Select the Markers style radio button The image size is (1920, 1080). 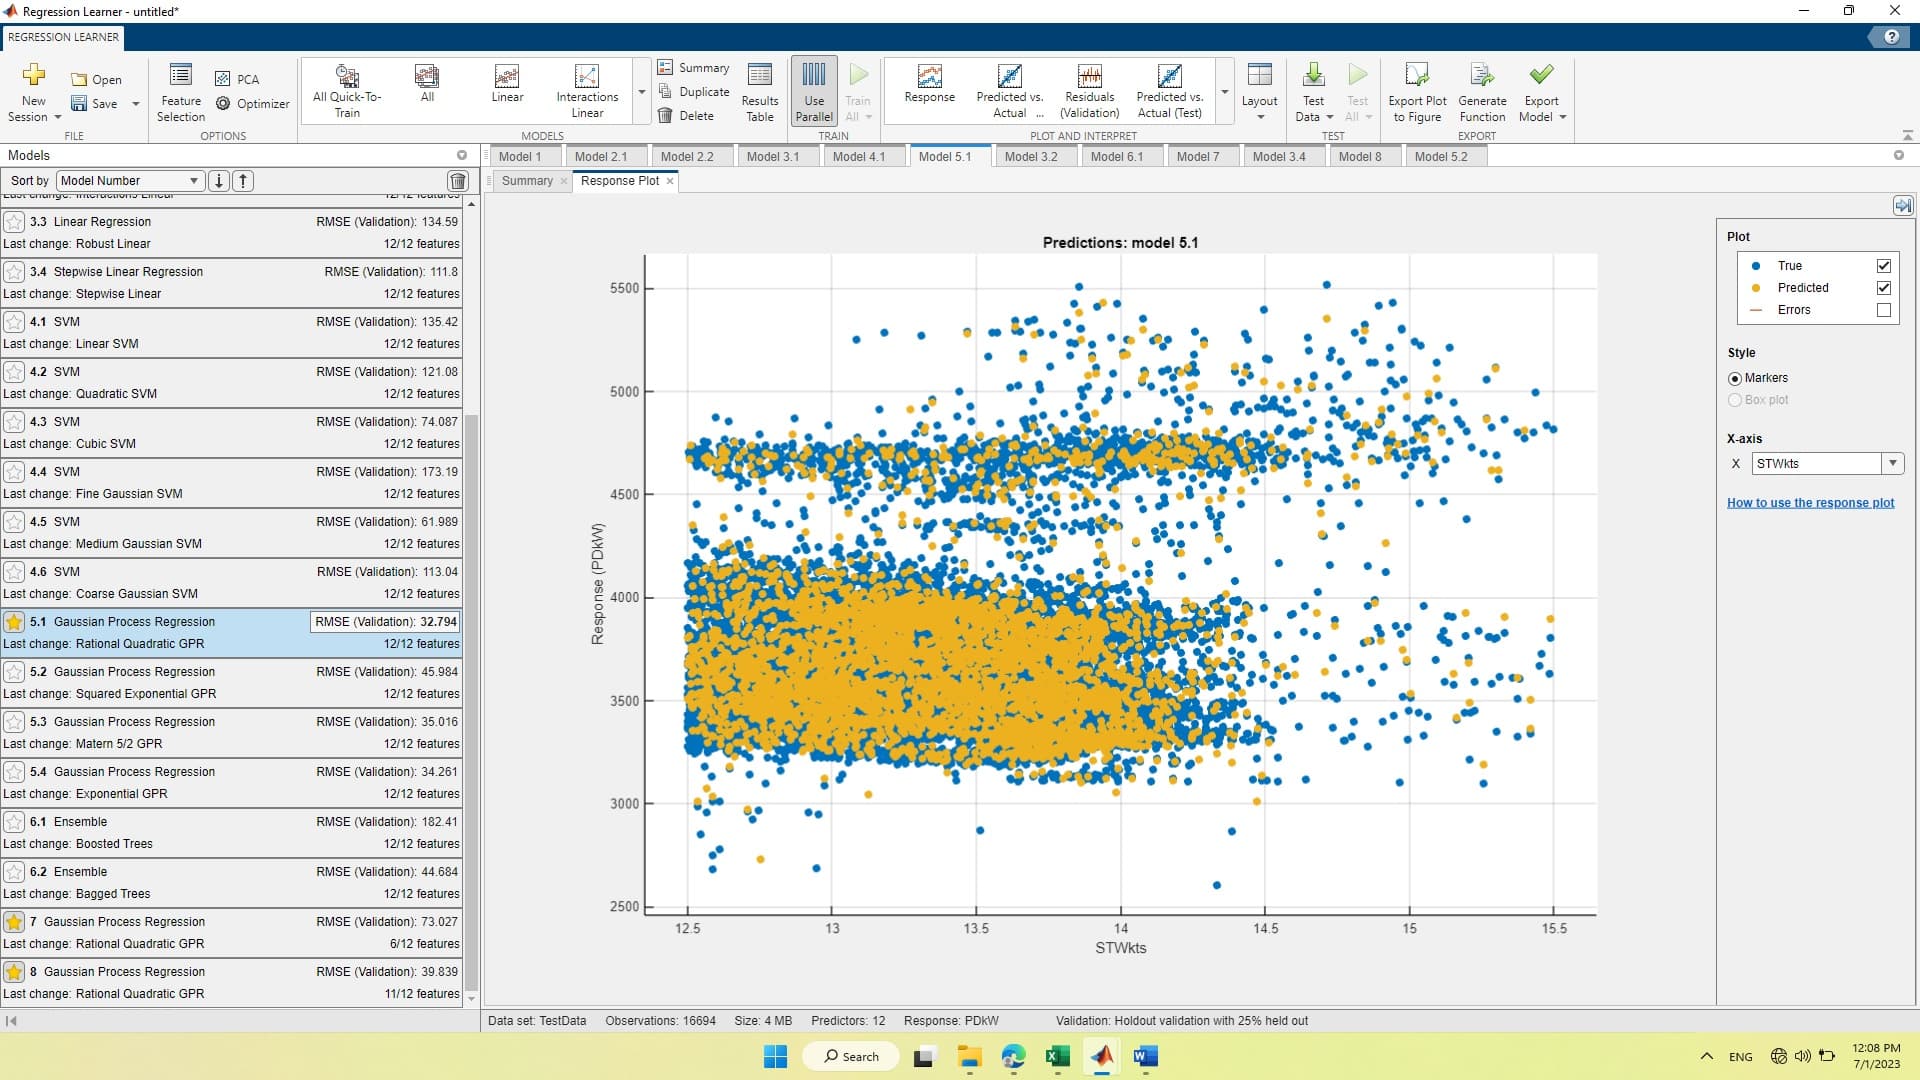1735,378
